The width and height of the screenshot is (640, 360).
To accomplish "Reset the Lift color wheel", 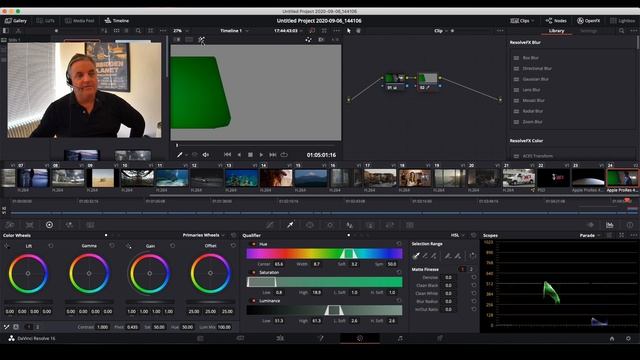I will click(x=51, y=246).
